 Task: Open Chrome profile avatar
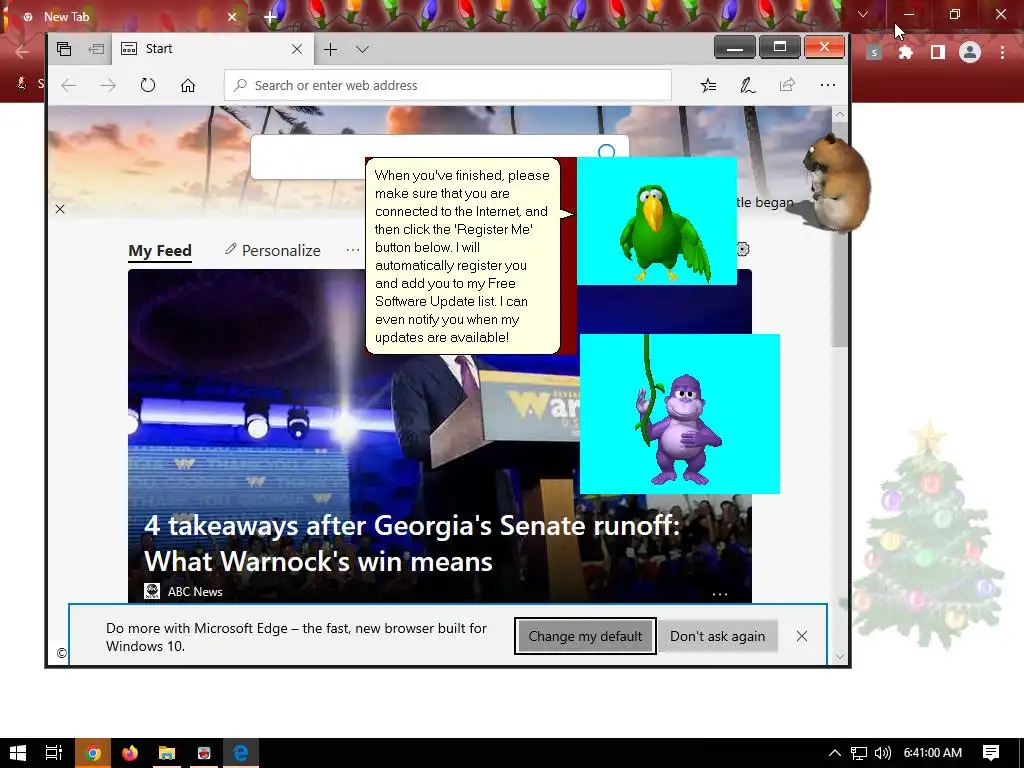tap(970, 52)
